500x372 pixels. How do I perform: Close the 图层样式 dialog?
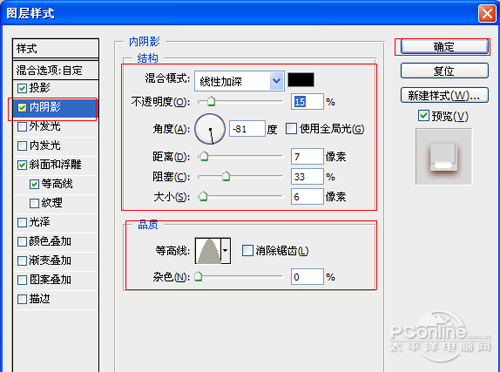point(487,14)
